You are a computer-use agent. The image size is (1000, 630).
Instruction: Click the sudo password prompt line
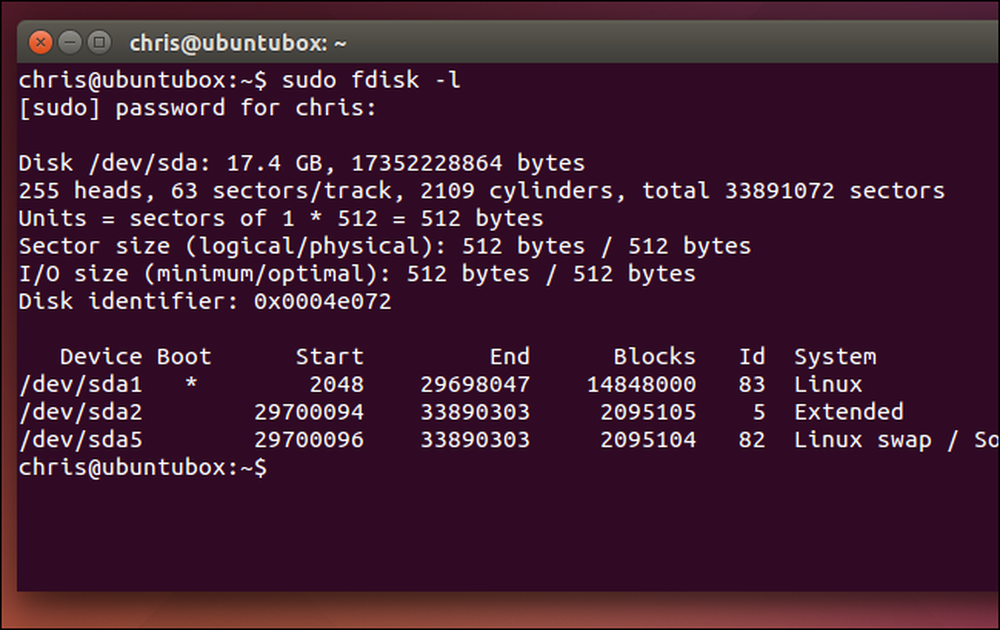[x=198, y=108]
